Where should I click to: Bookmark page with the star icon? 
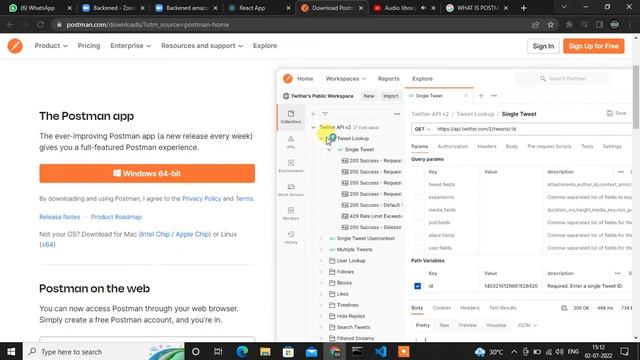(550, 24)
